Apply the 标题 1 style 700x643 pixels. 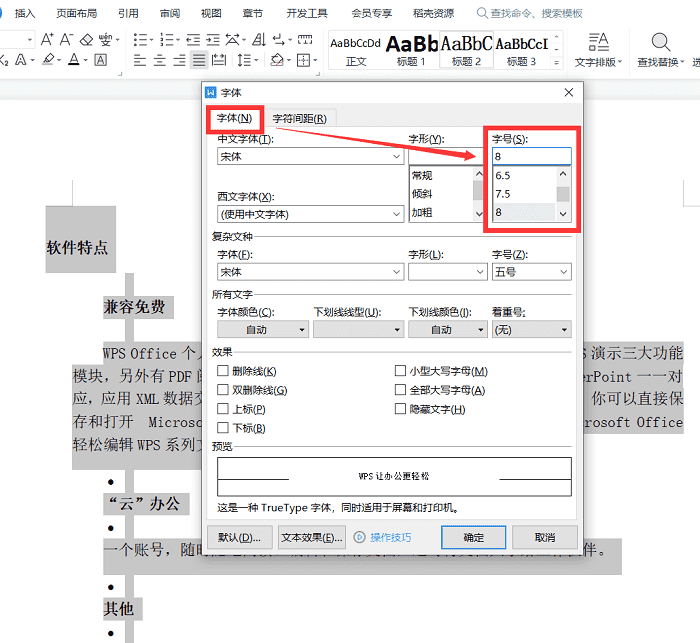pos(412,50)
